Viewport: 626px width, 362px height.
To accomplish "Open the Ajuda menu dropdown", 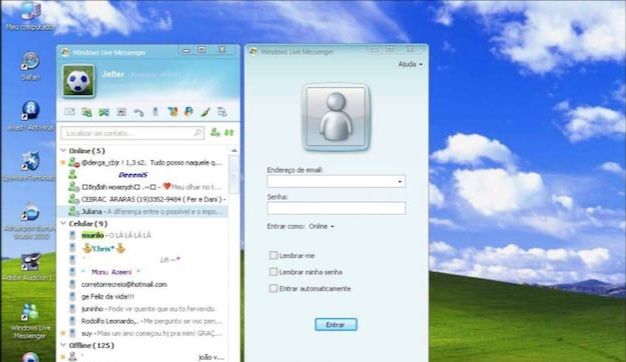I will (410, 64).
